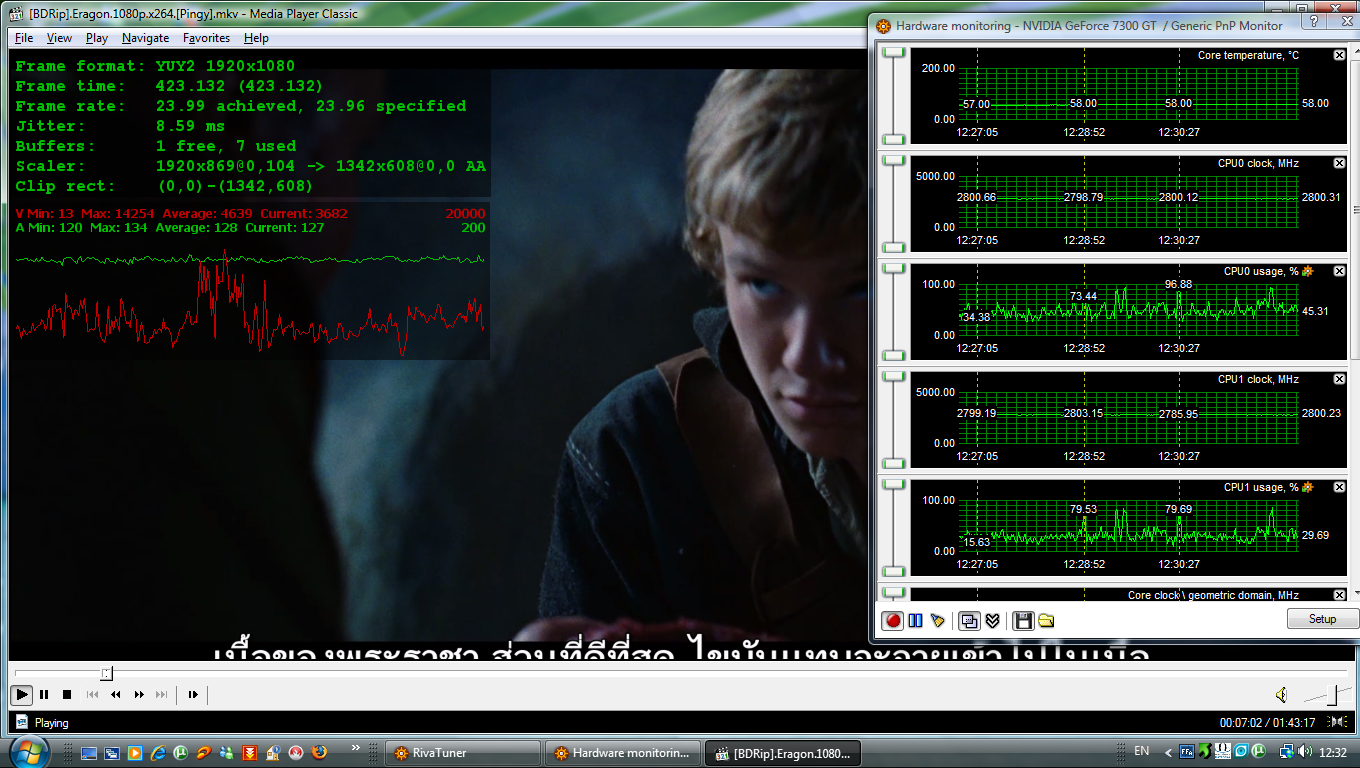The width and height of the screenshot is (1360, 768).
Task: Click the audio channel icon in status bar
Action: (1337, 722)
